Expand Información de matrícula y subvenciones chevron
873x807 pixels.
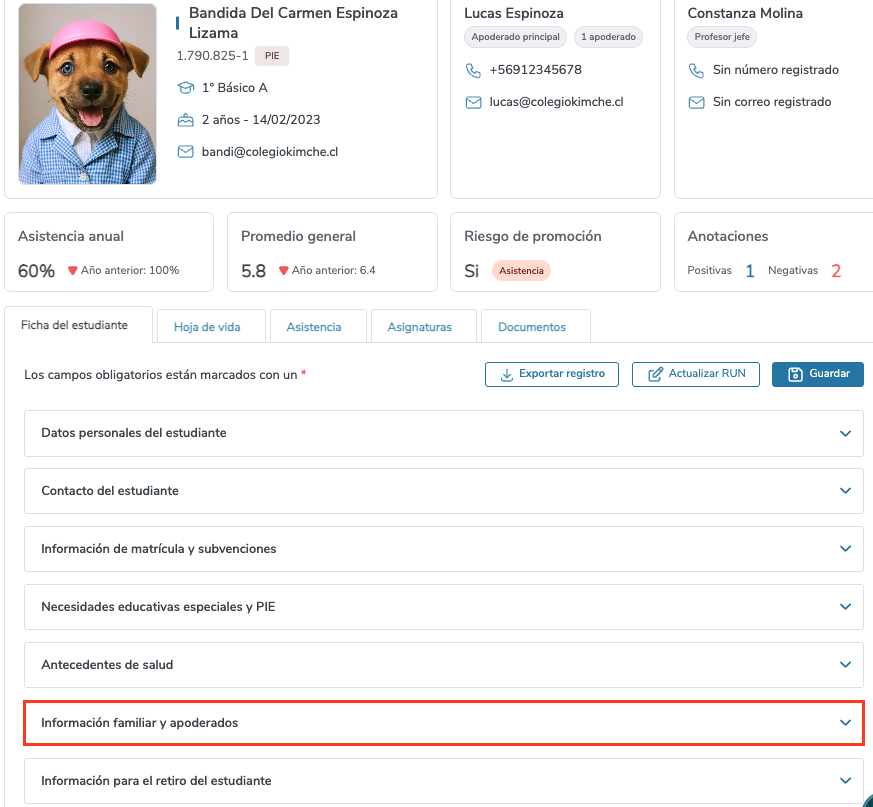845,549
